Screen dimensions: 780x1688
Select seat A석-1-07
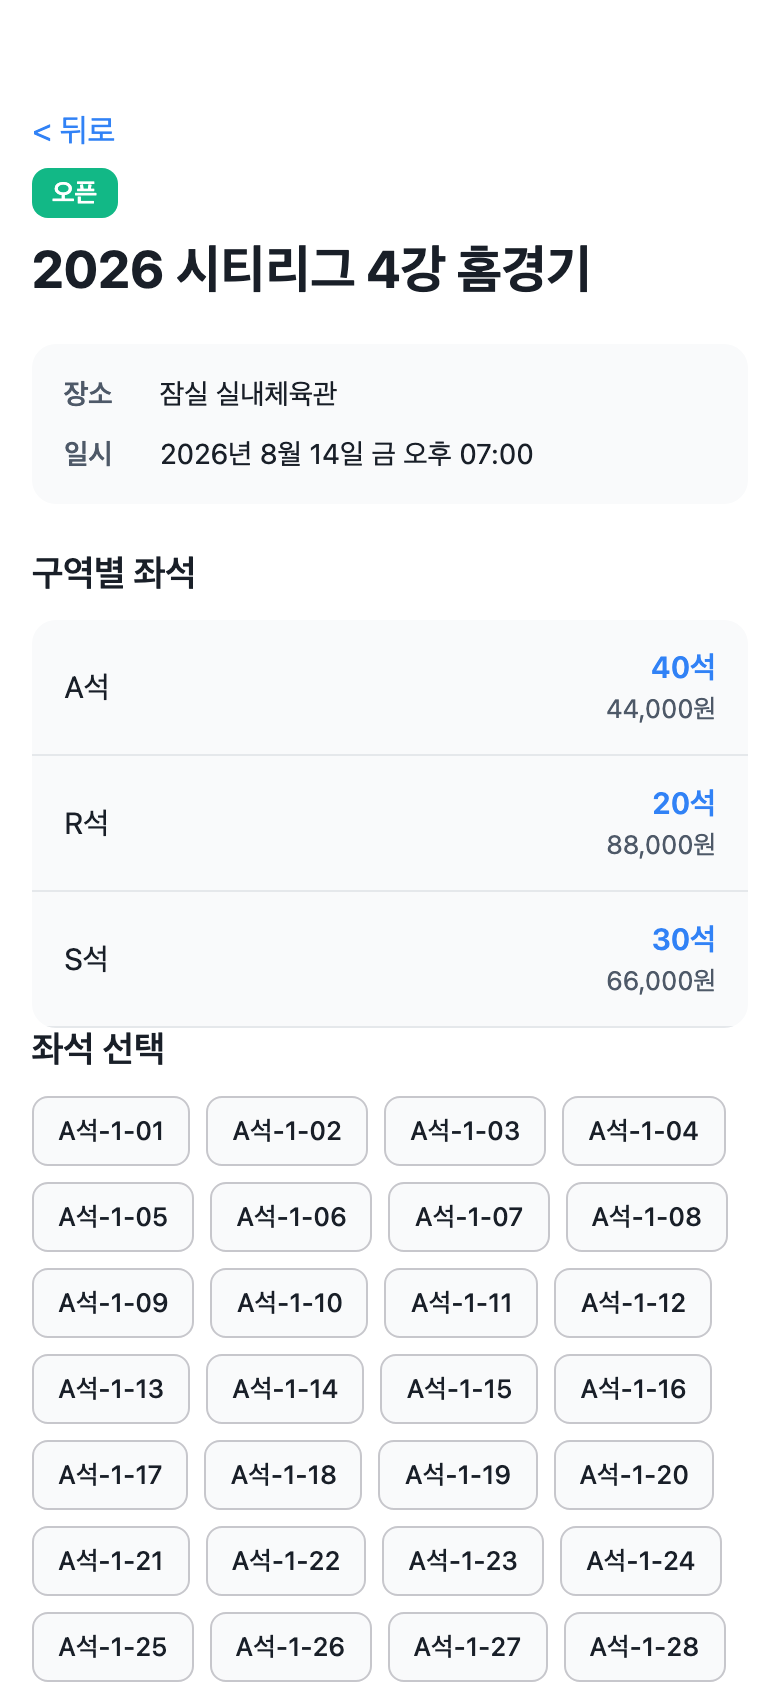coord(469,1217)
